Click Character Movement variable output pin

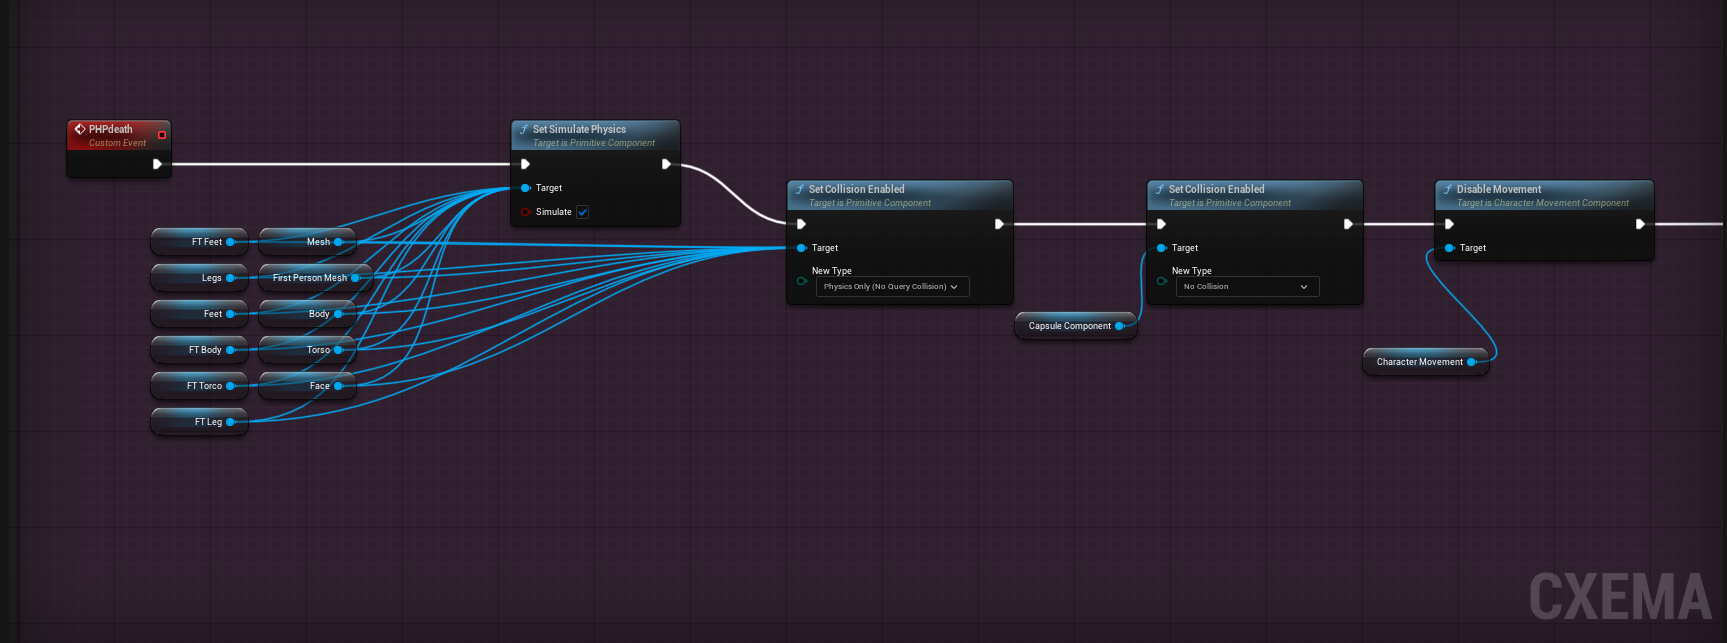(x=1471, y=362)
